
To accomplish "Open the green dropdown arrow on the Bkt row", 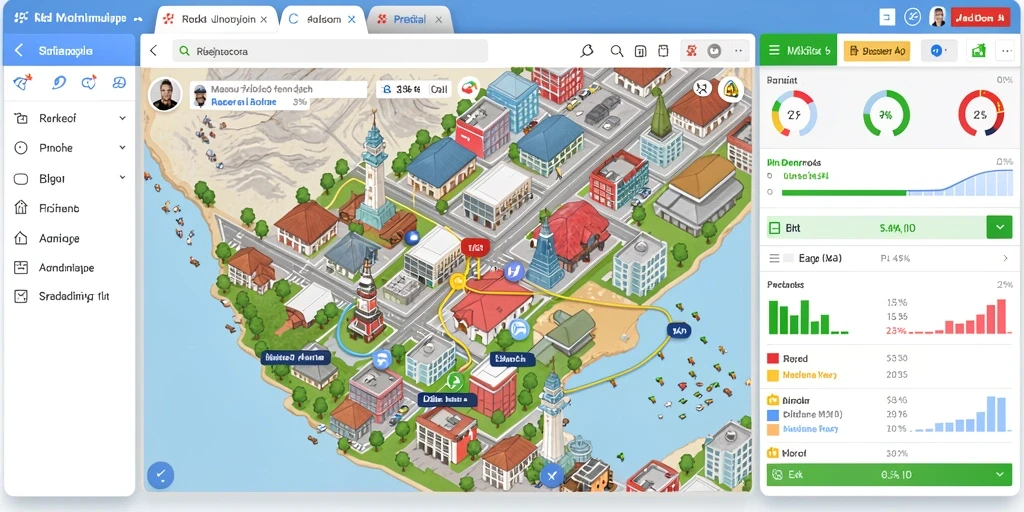I will click(x=999, y=228).
